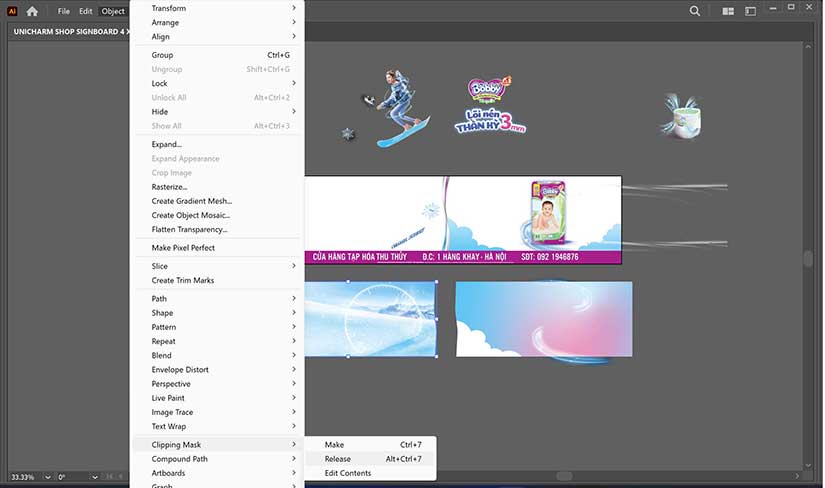
Task: Click the zoom percentage field
Action: coord(25,477)
